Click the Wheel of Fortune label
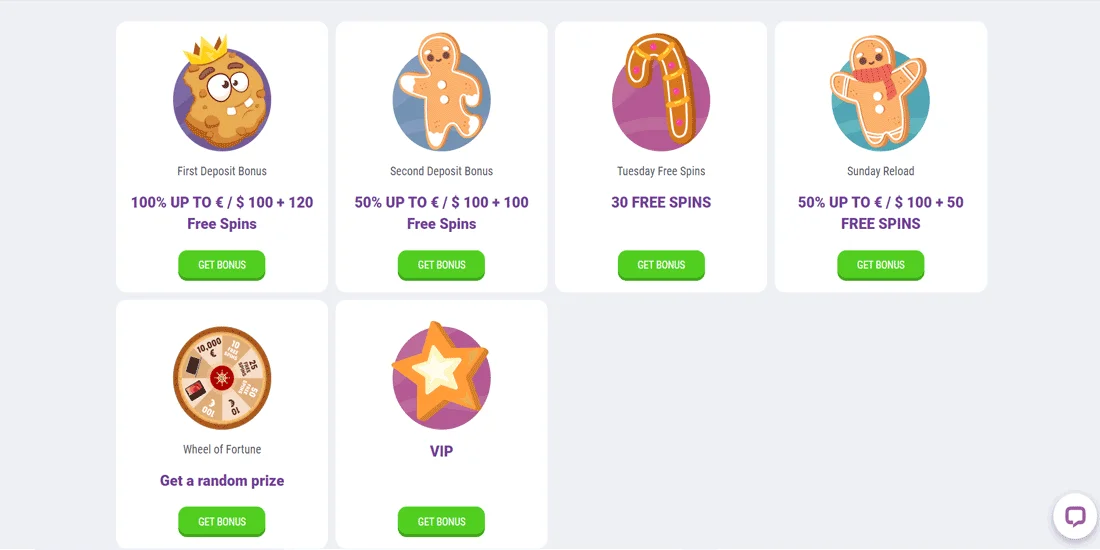1100x550 pixels. [x=222, y=450]
